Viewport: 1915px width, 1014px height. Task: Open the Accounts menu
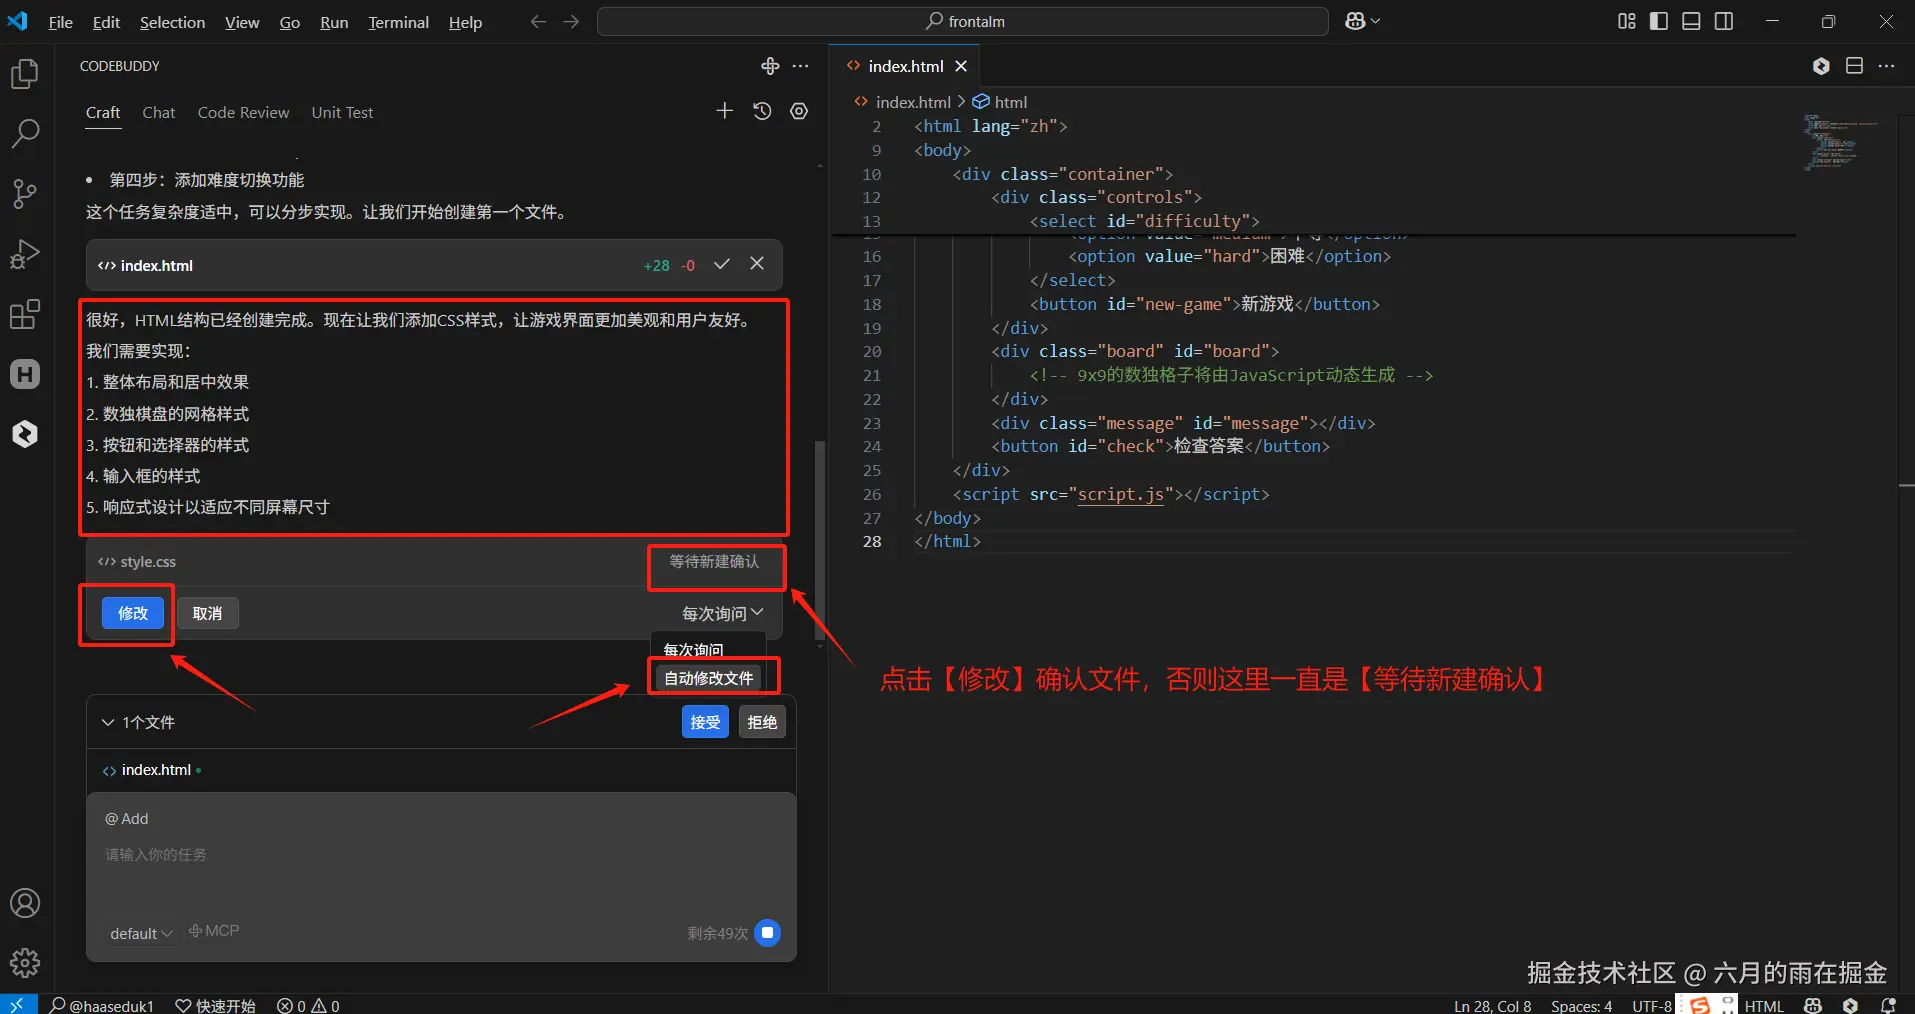click(x=25, y=903)
